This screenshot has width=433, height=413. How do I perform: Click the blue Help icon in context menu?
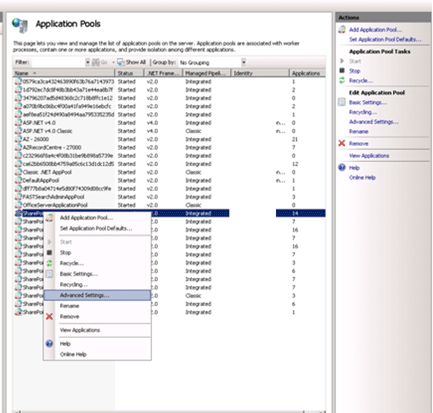tap(49, 343)
